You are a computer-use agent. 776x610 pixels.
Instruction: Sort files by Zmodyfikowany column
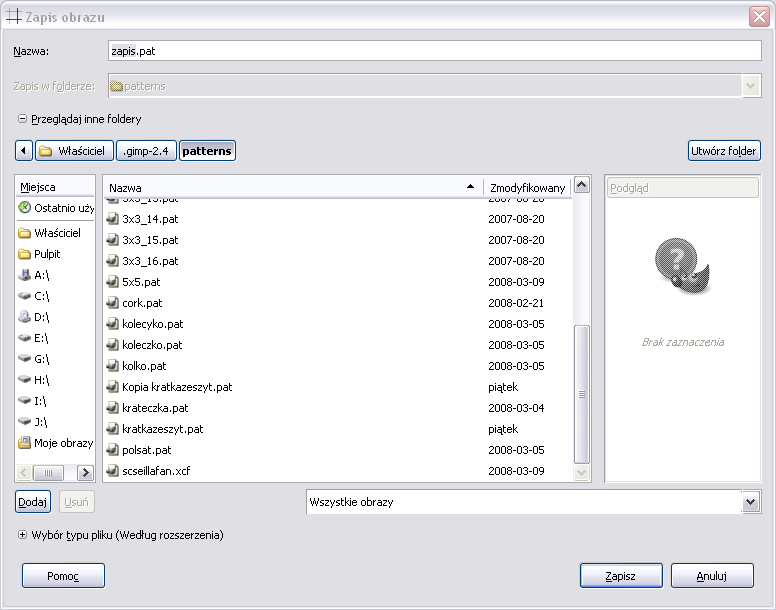(x=527, y=187)
